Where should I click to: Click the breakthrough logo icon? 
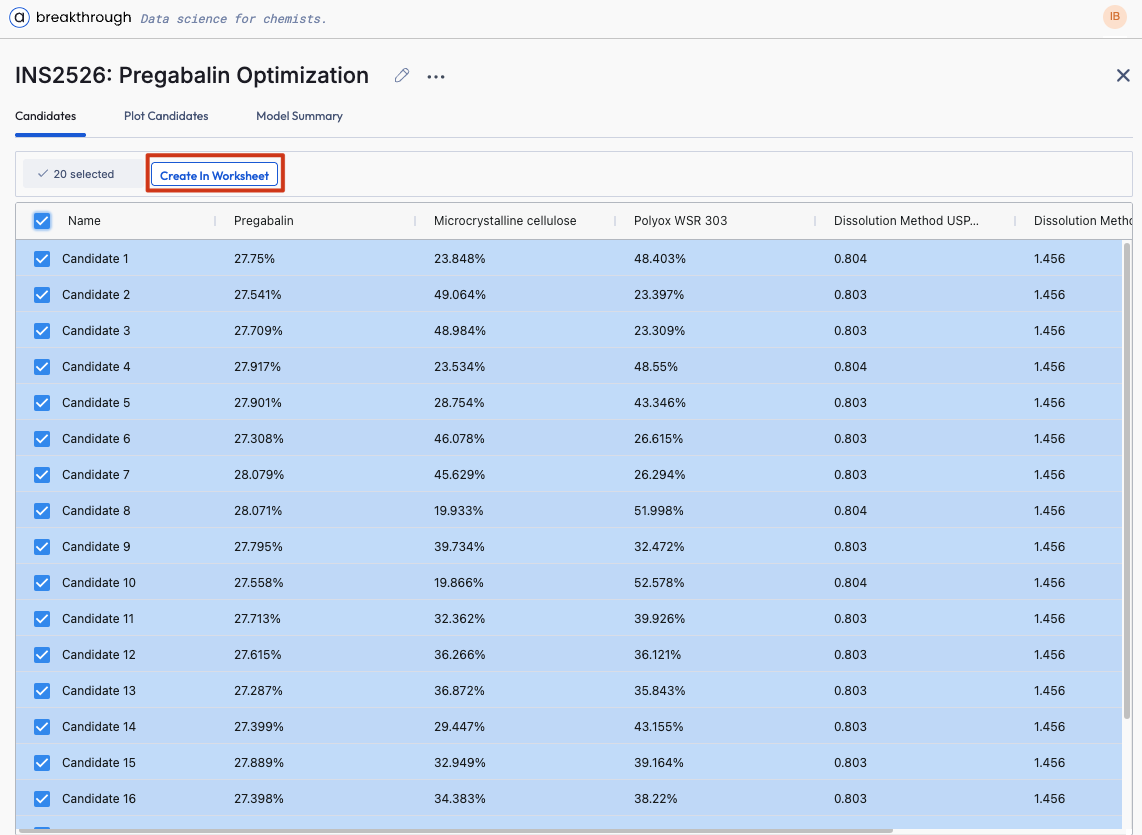point(20,17)
